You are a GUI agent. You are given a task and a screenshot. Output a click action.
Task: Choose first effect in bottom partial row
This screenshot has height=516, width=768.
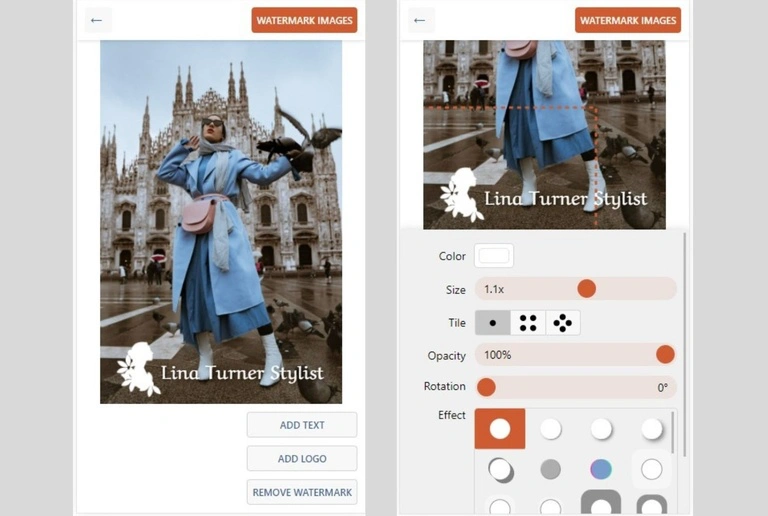click(500, 506)
